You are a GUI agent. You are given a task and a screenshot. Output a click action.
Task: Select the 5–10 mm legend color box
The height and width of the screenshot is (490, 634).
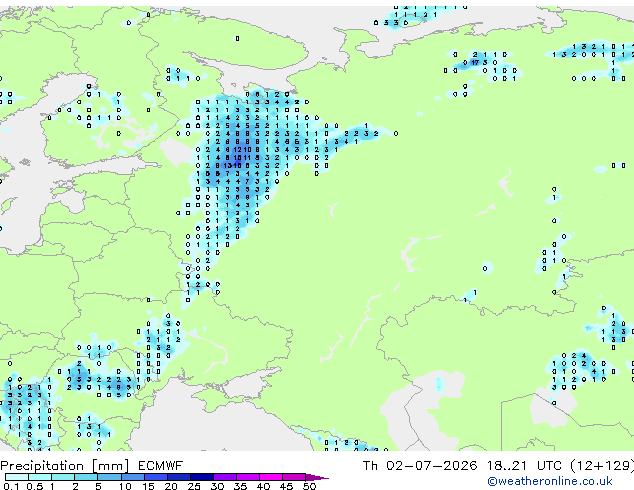click(x=109, y=477)
